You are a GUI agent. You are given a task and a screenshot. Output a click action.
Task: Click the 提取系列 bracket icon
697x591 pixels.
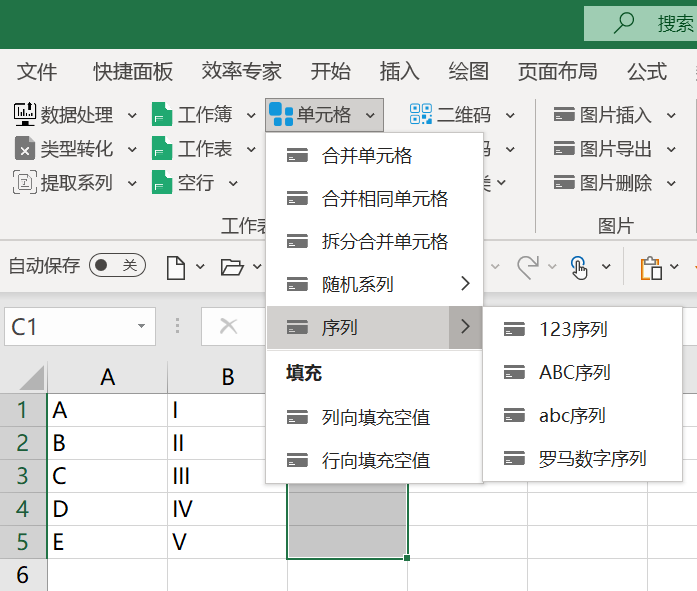point(24,182)
